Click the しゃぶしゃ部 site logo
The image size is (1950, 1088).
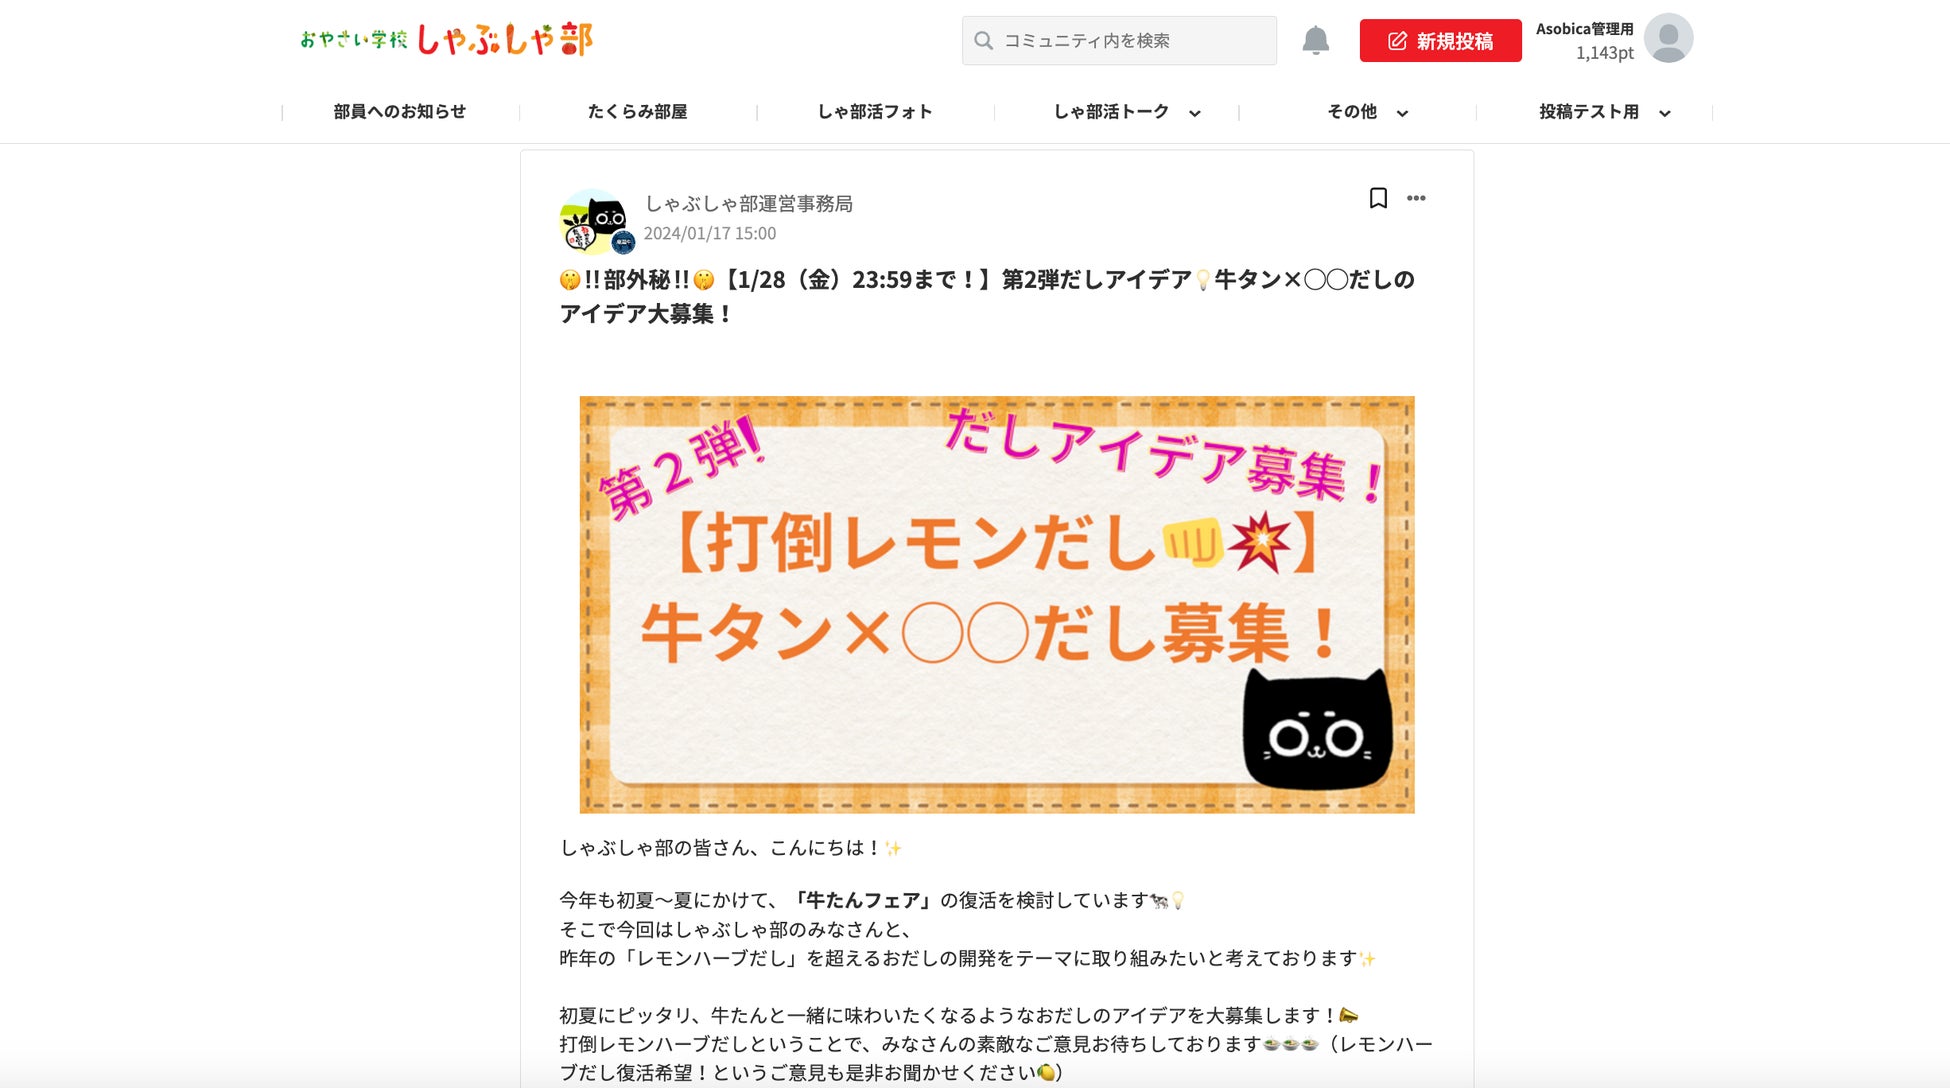[446, 39]
